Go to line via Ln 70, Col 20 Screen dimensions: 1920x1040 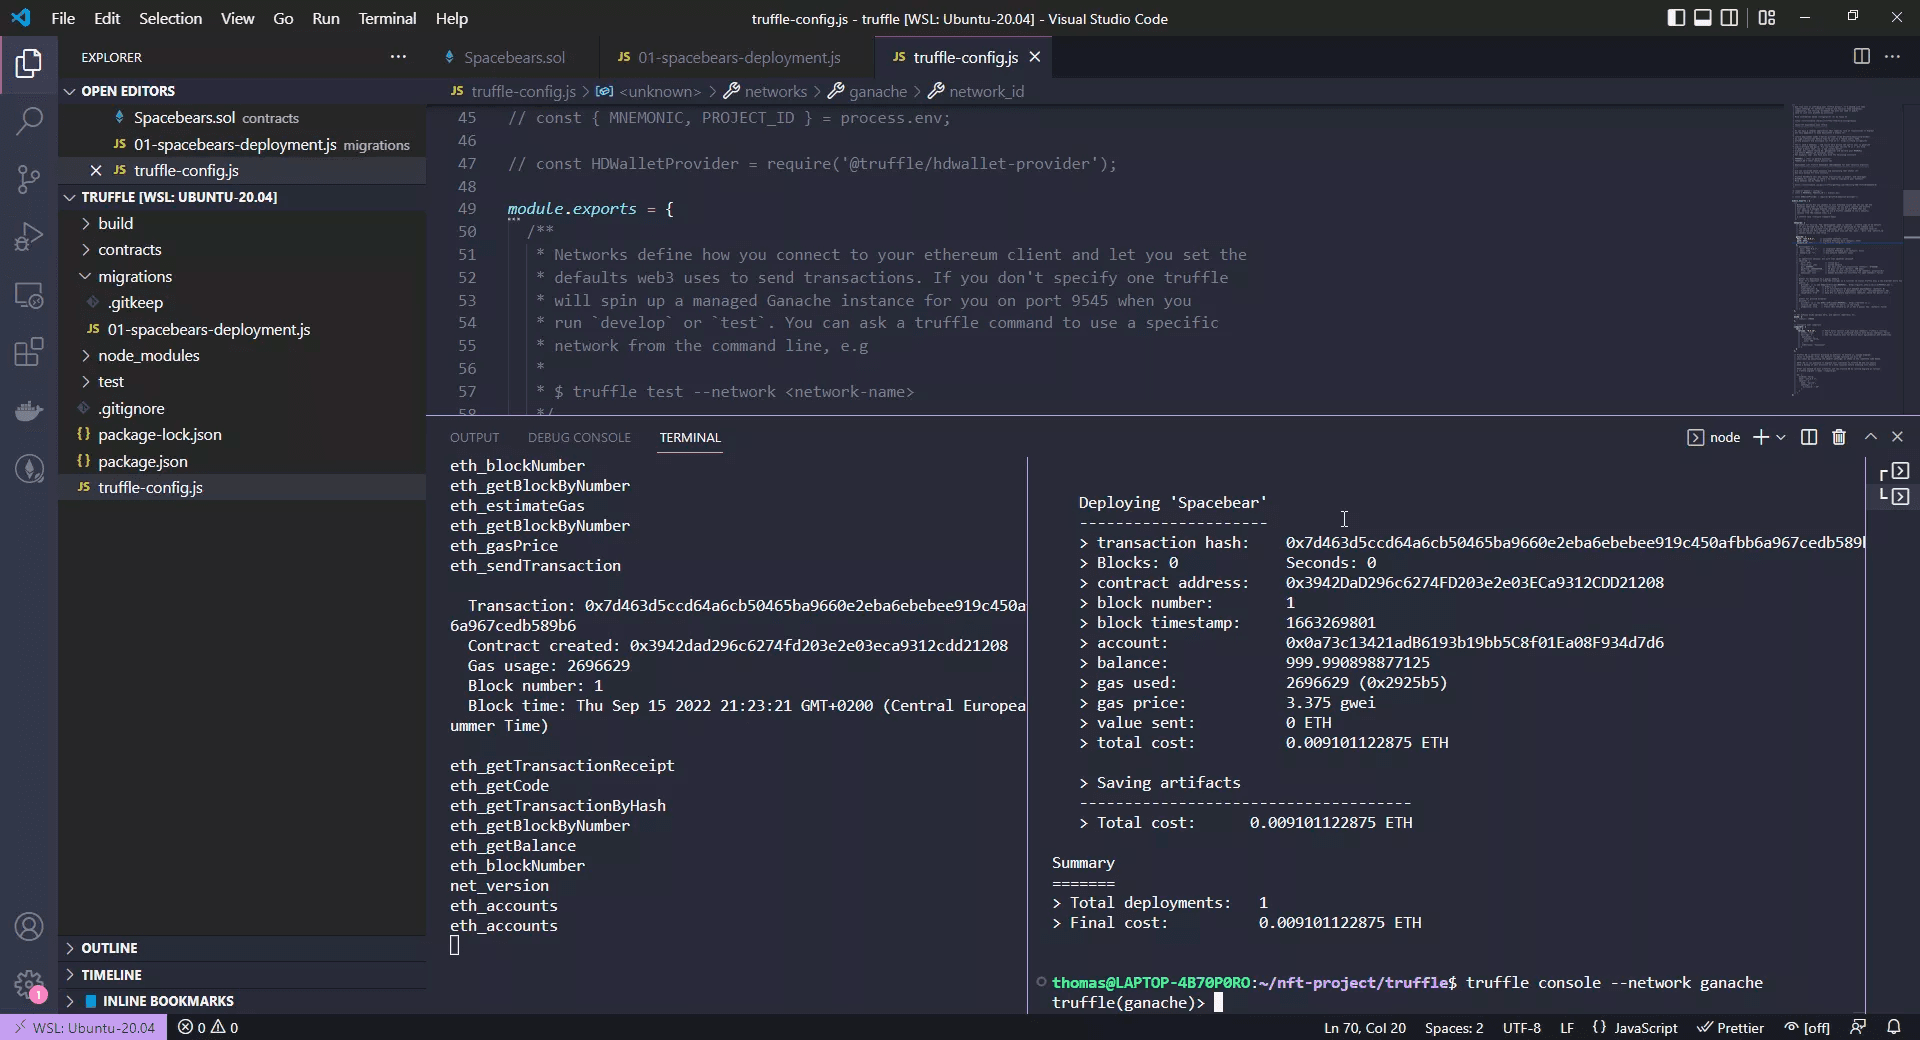coord(1365,1027)
